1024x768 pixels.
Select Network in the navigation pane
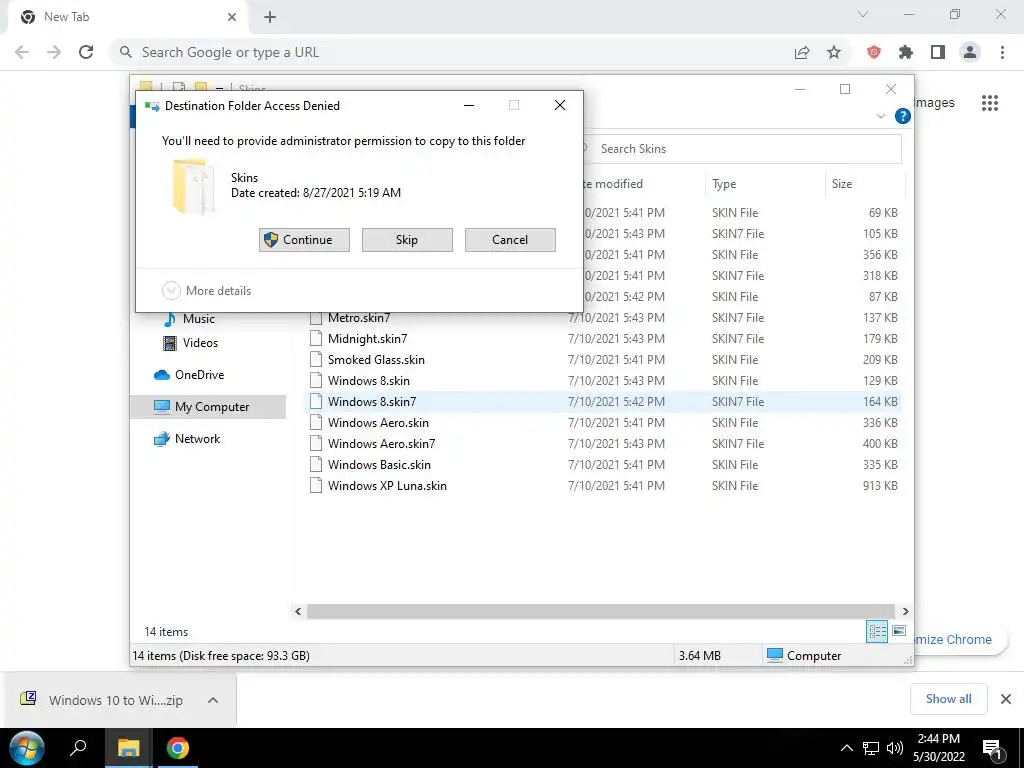pyautogui.click(x=197, y=439)
